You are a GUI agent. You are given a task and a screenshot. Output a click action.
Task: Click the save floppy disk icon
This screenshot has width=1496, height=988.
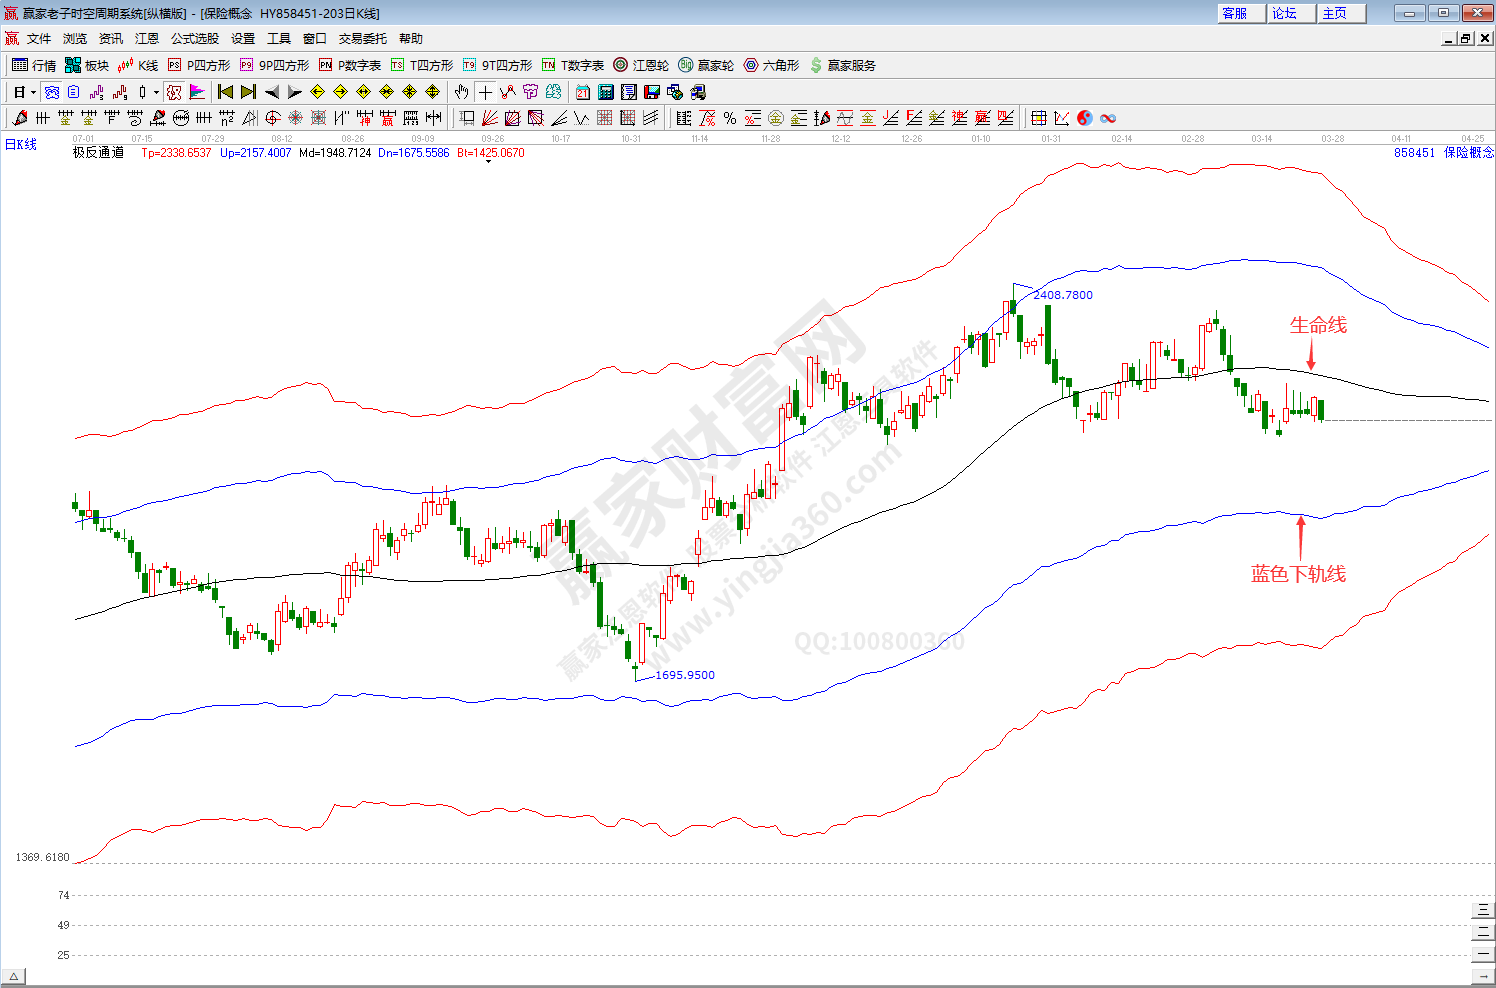(x=652, y=92)
